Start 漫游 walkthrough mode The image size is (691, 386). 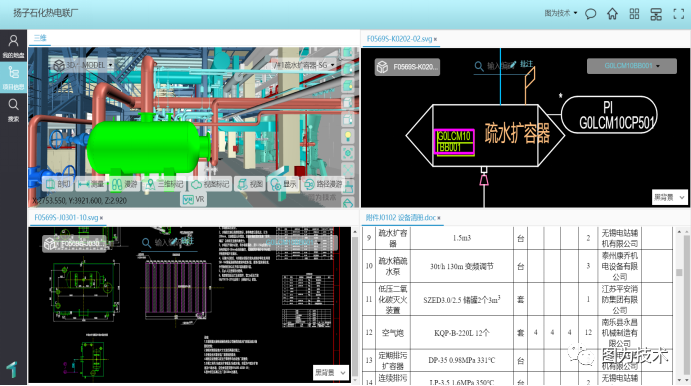[125, 184]
